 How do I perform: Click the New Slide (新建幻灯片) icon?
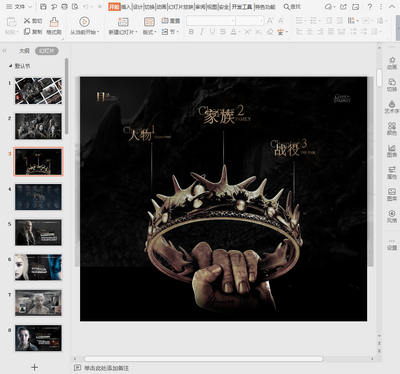coord(123,22)
